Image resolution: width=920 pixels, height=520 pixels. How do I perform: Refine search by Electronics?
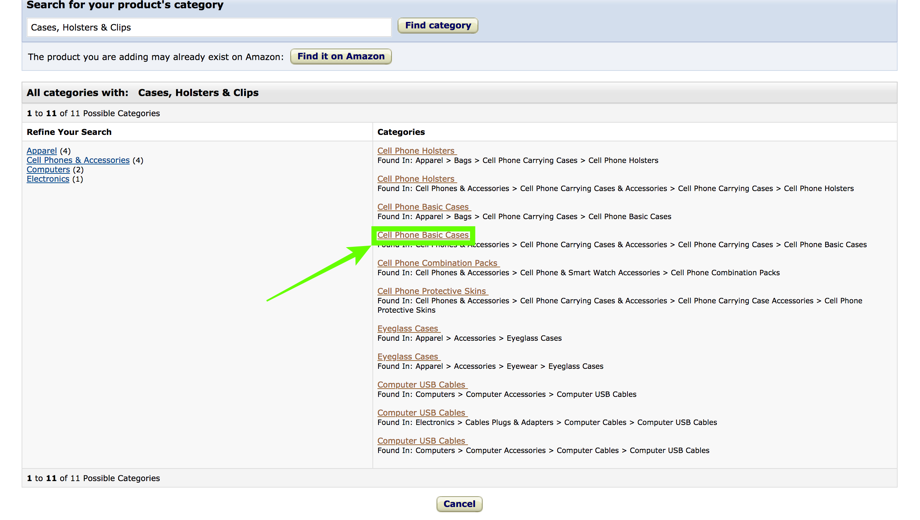48,179
